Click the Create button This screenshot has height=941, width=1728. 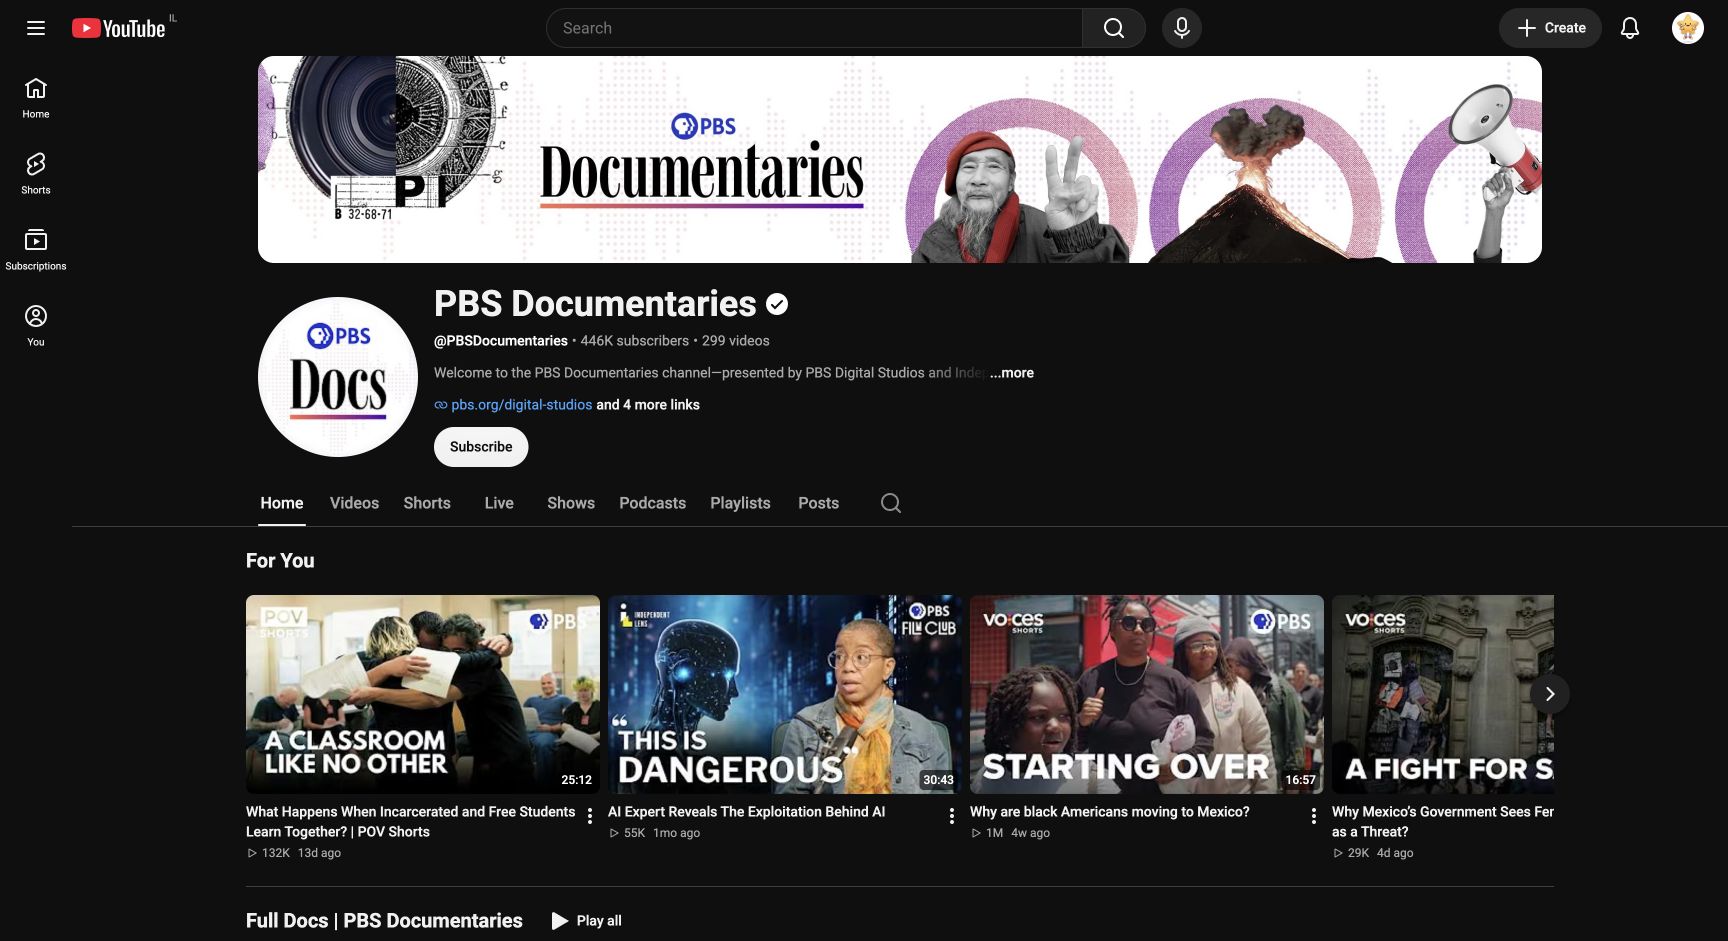pos(1550,28)
